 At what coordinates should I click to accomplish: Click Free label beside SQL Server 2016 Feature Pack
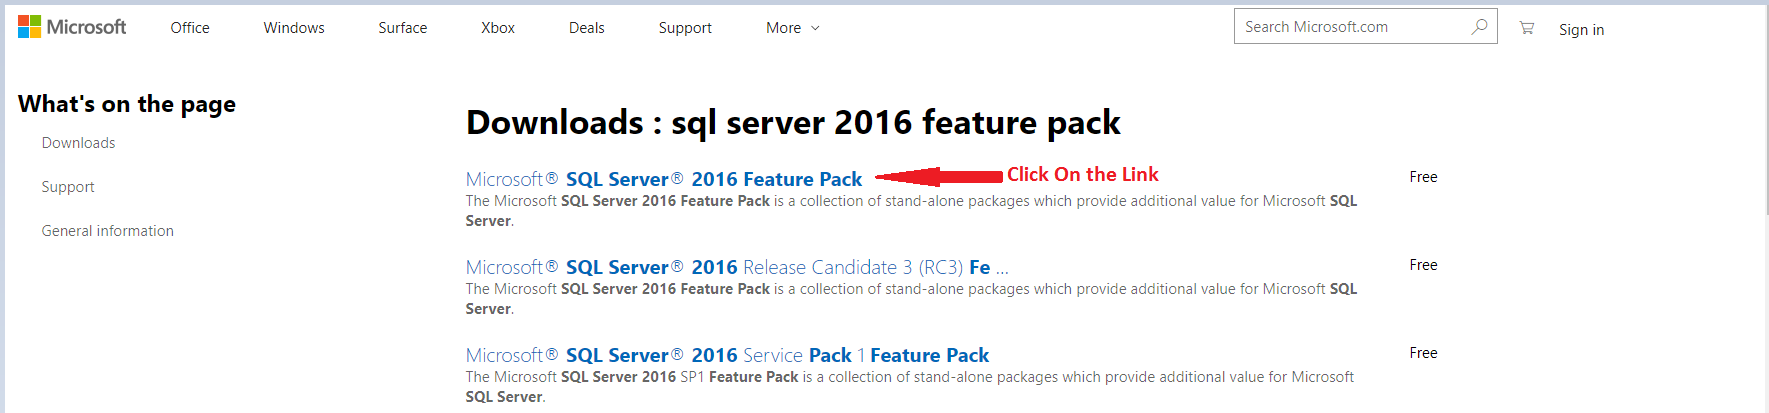[1423, 177]
